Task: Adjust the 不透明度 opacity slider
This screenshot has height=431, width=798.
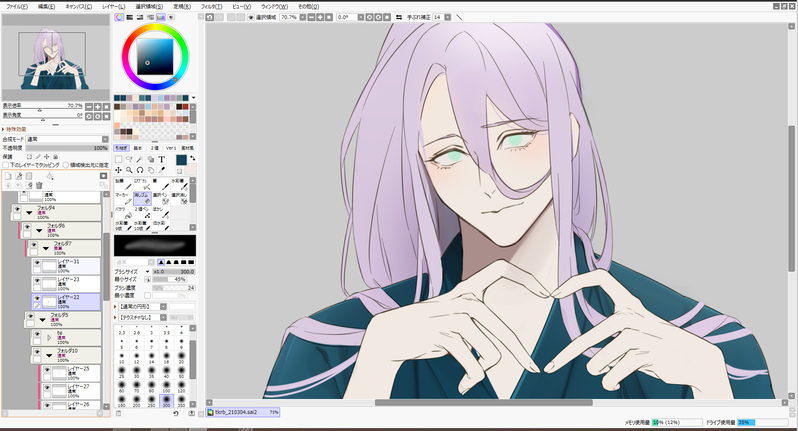Action: (x=67, y=148)
